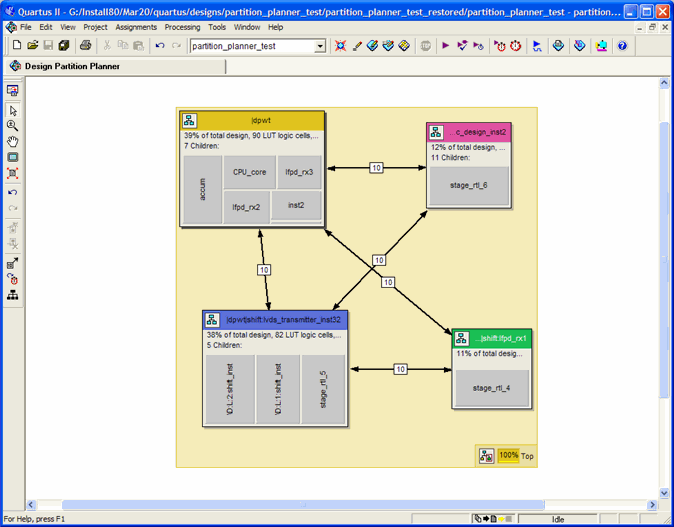This screenshot has width=674, height=527.
Task: Select the stage_rtl_6 child block
Action: point(468,185)
